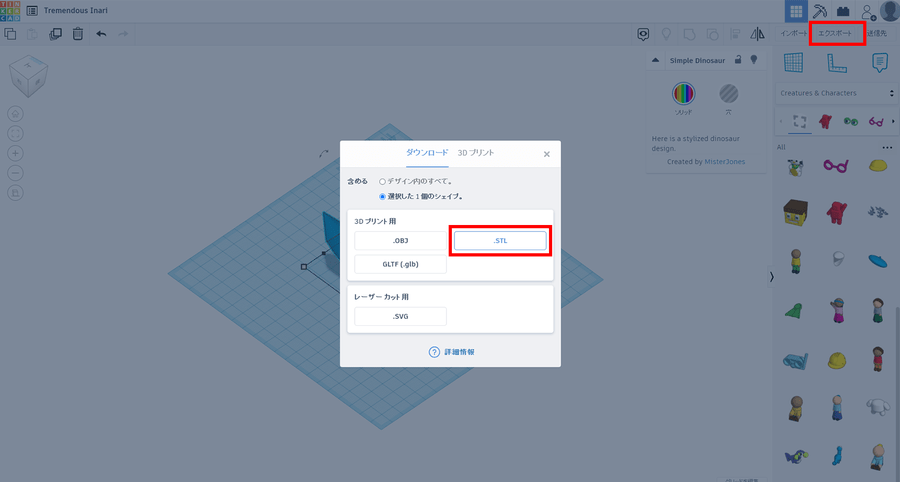Click the view cube
The height and width of the screenshot is (482, 900).
(x=28, y=76)
